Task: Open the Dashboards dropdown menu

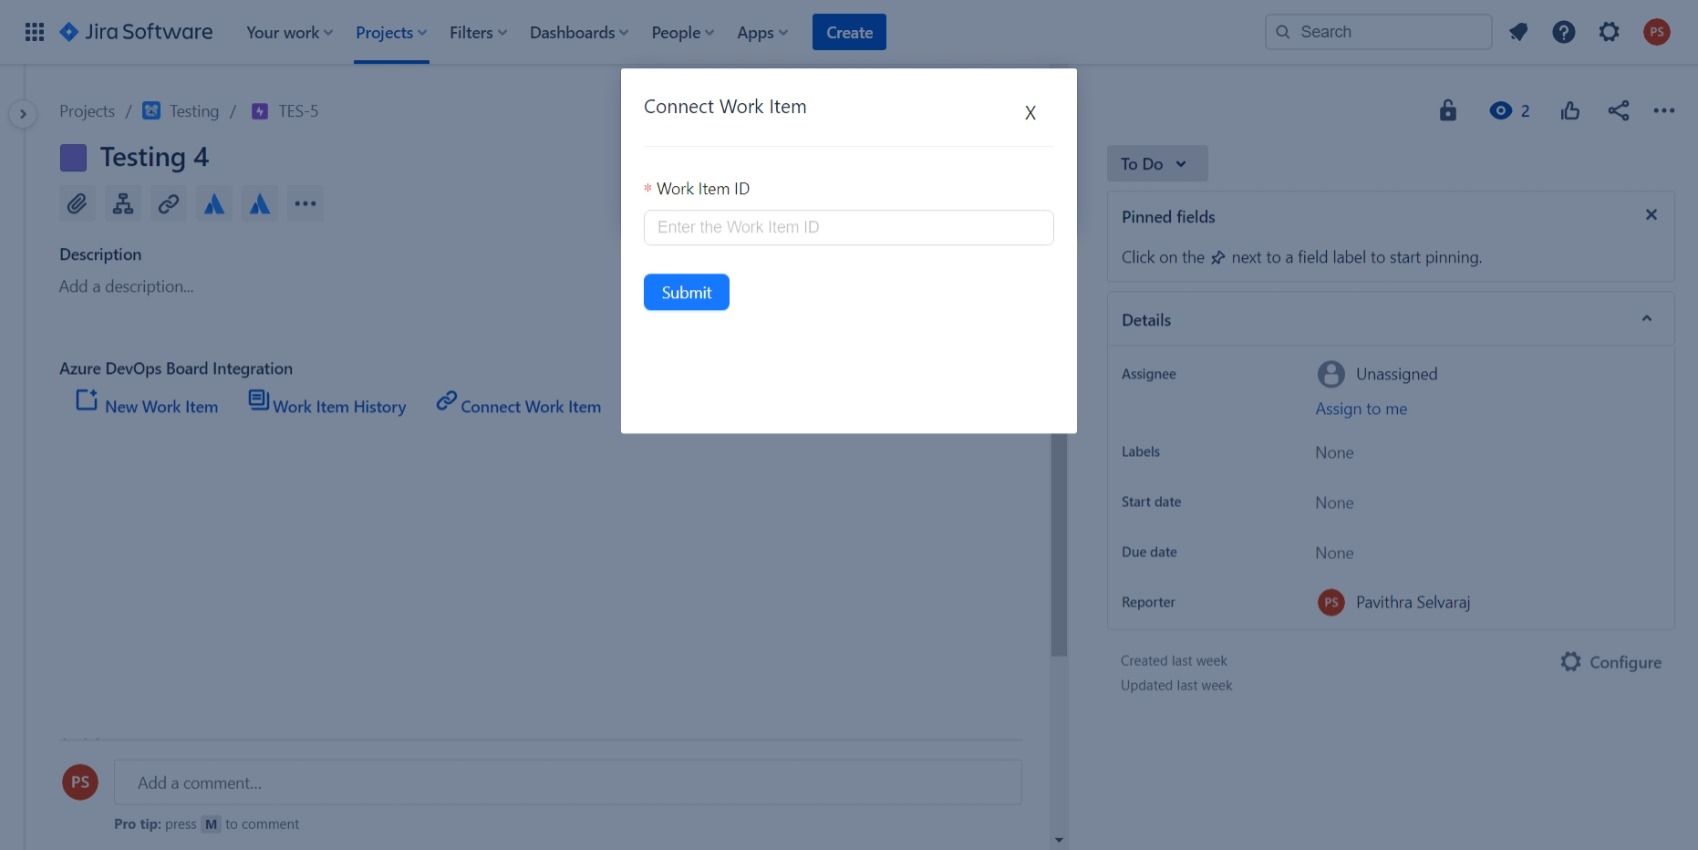Action: point(579,32)
